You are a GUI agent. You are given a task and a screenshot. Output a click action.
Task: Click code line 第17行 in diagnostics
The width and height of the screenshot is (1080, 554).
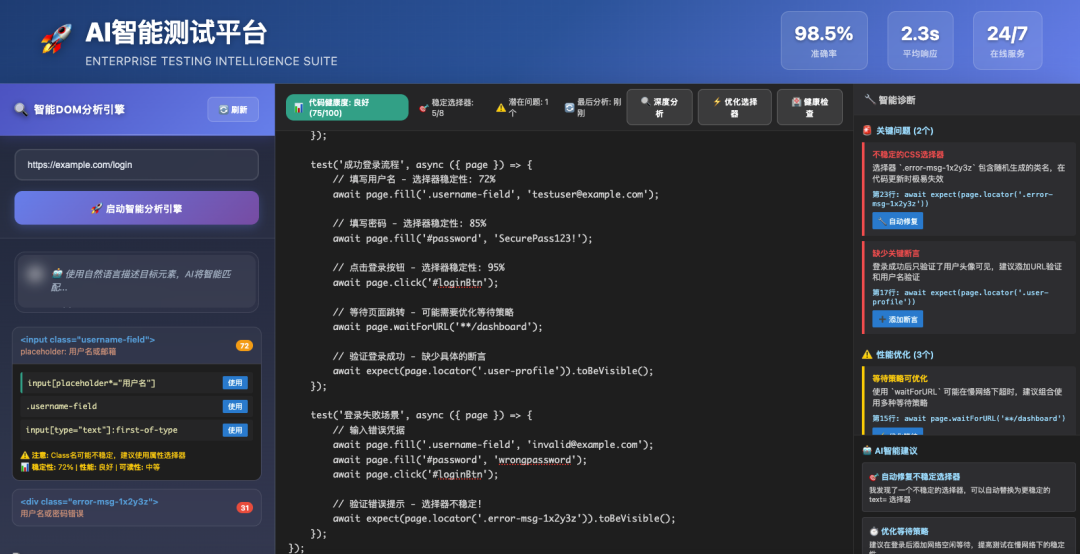[x=960, y=297]
